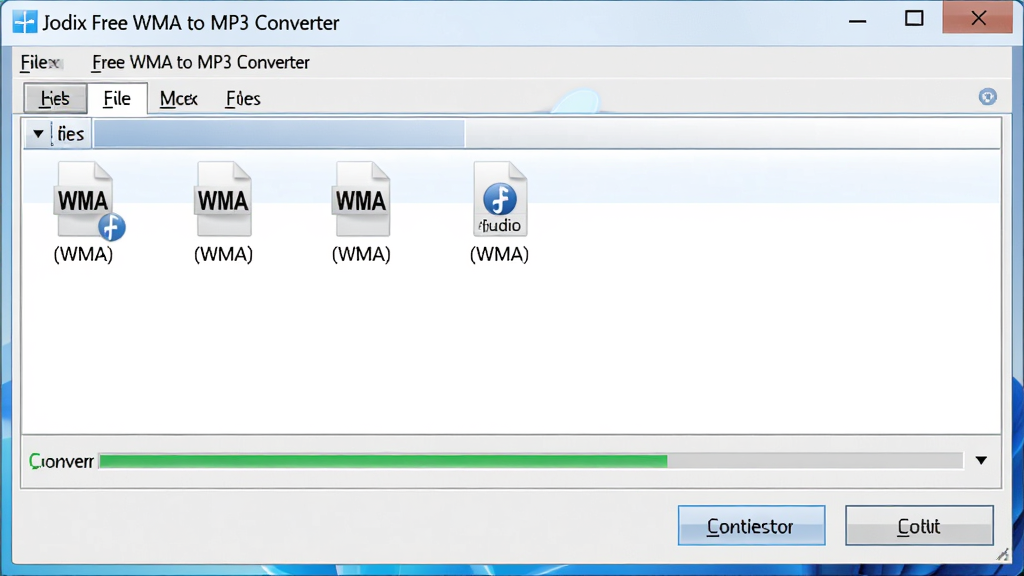Click the 'Contiestor' button
The height and width of the screenshot is (576, 1024).
point(751,526)
